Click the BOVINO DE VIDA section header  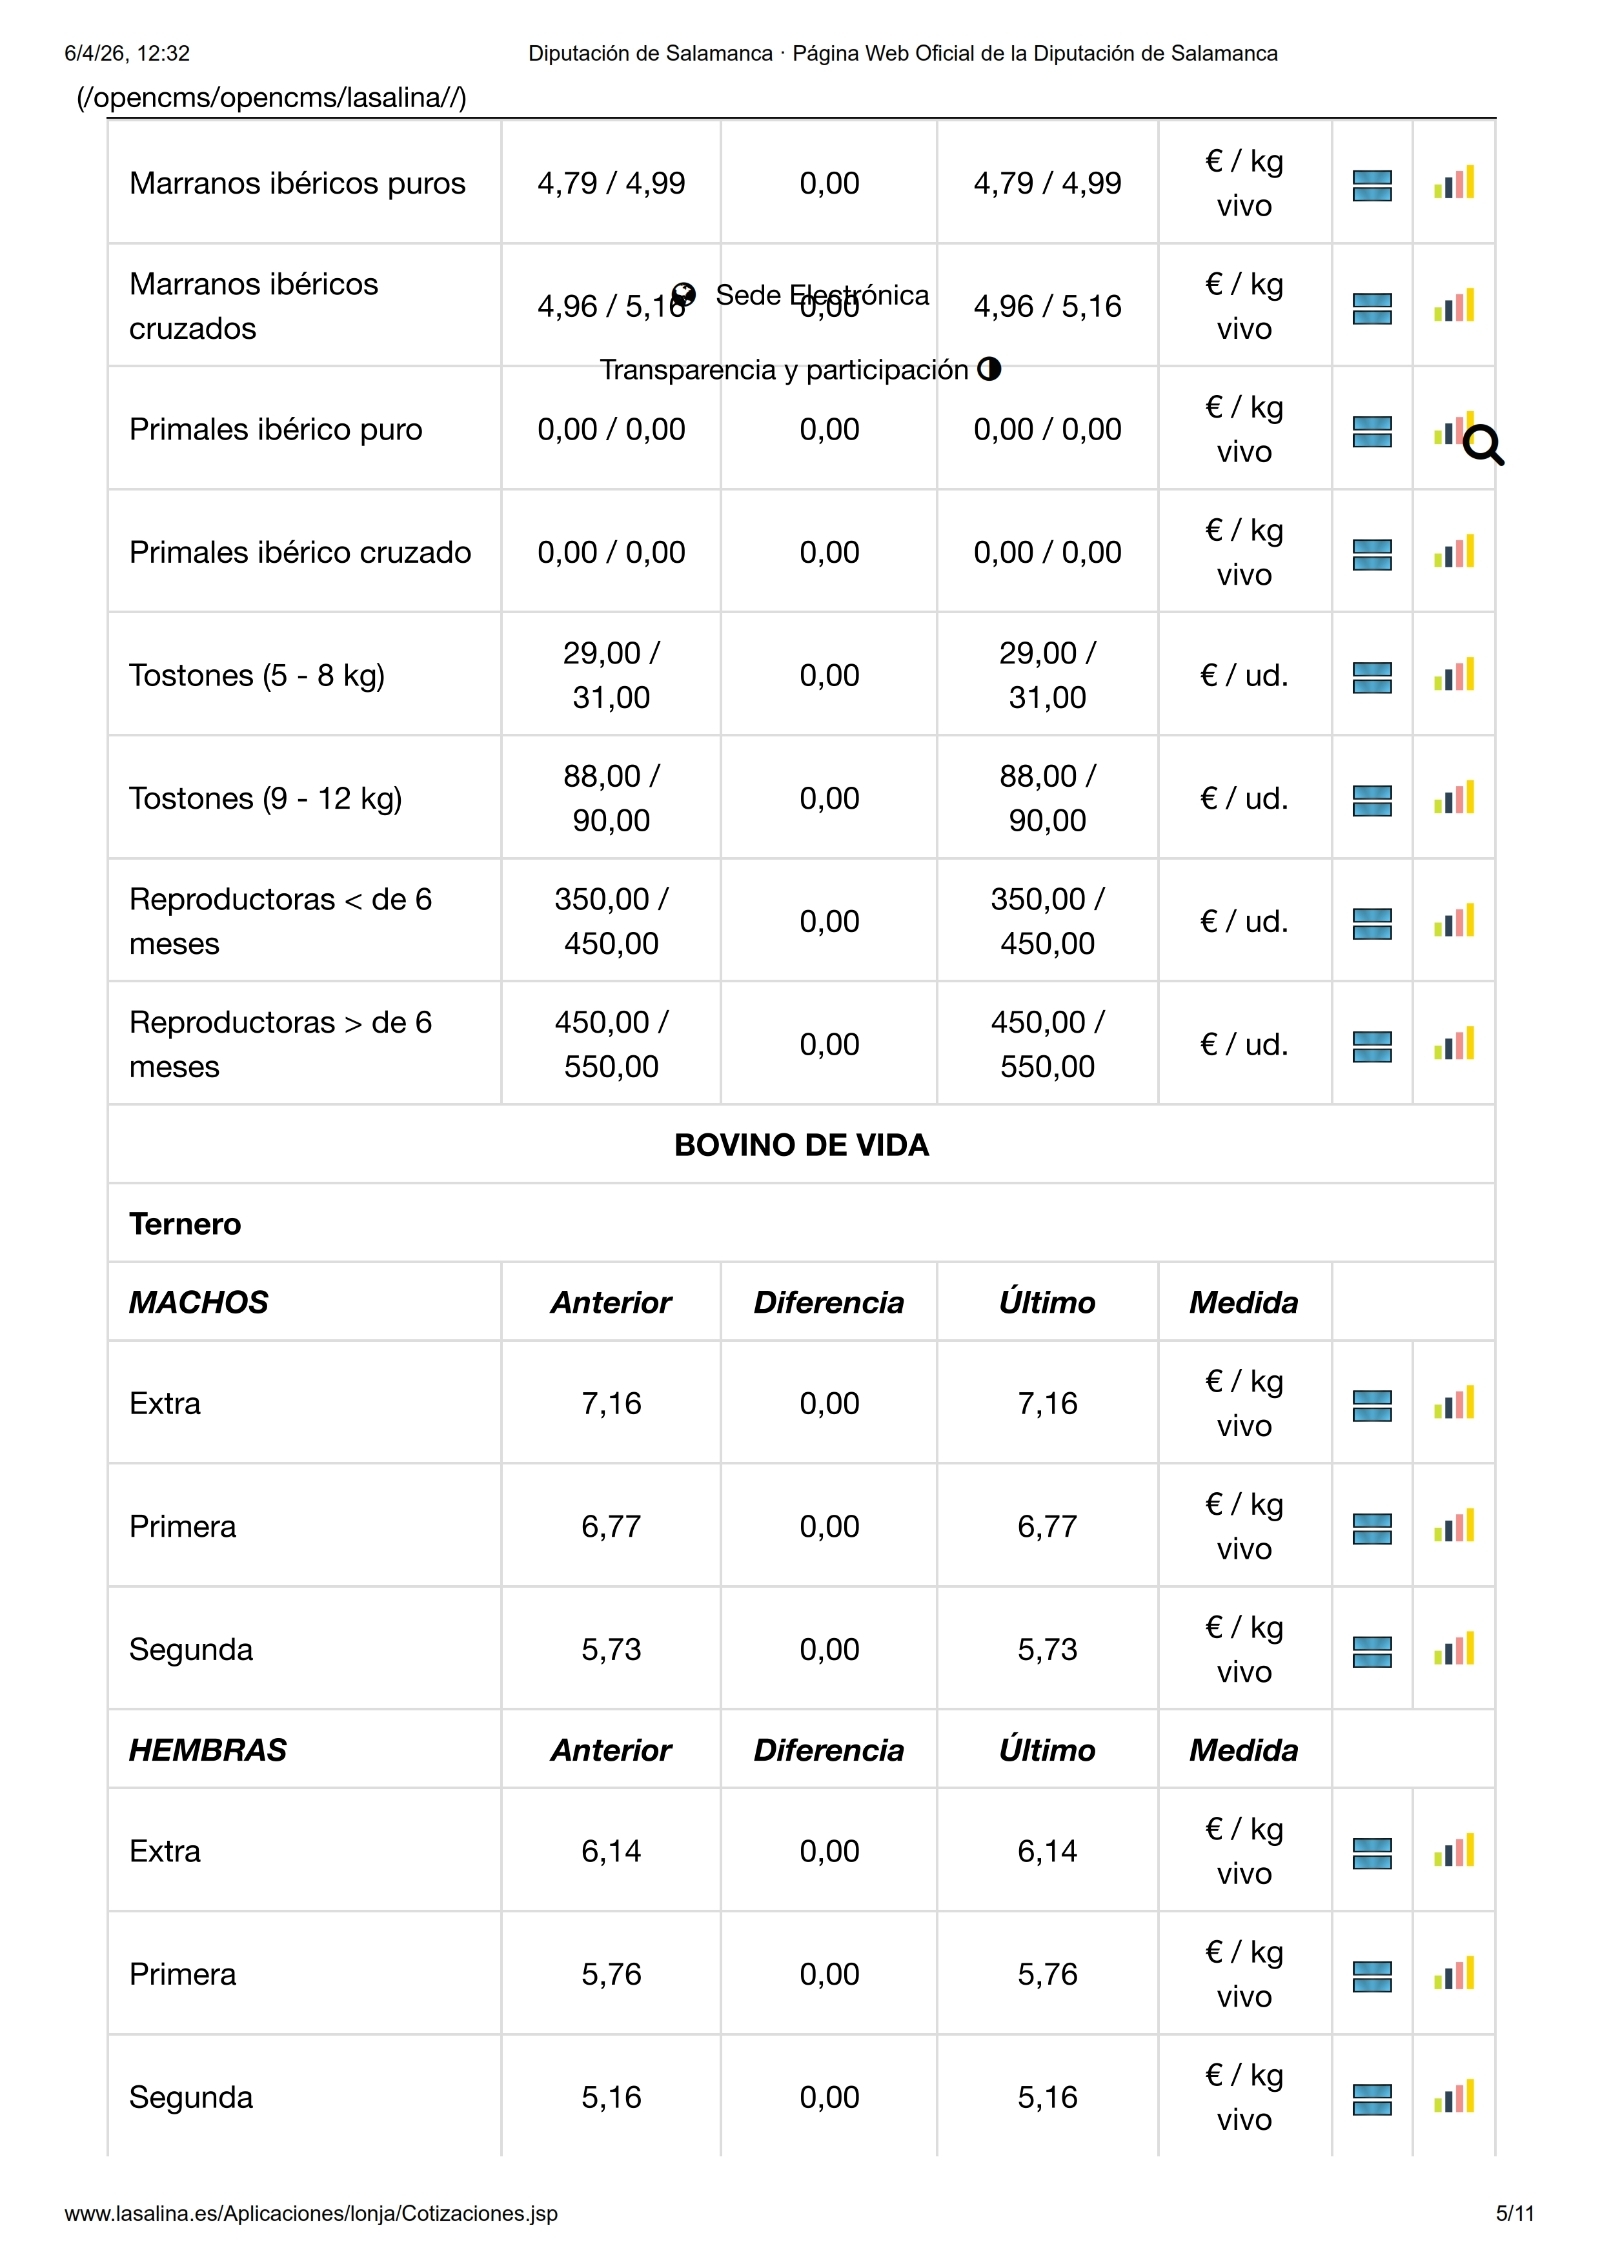pos(801,1145)
